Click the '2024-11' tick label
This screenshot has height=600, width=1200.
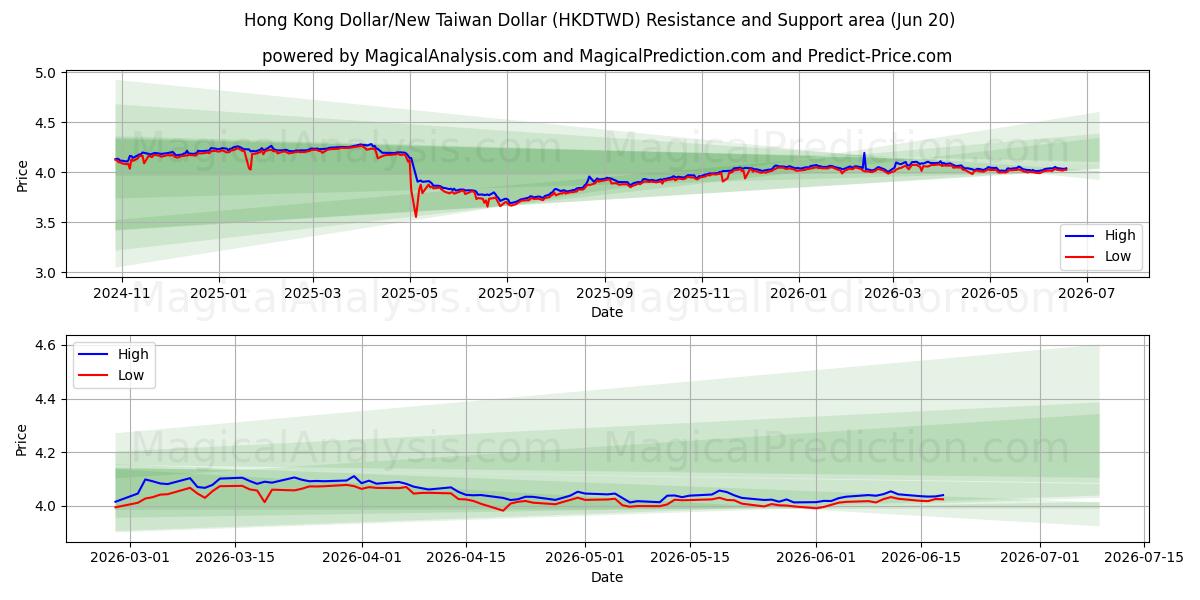coord(122,293)
